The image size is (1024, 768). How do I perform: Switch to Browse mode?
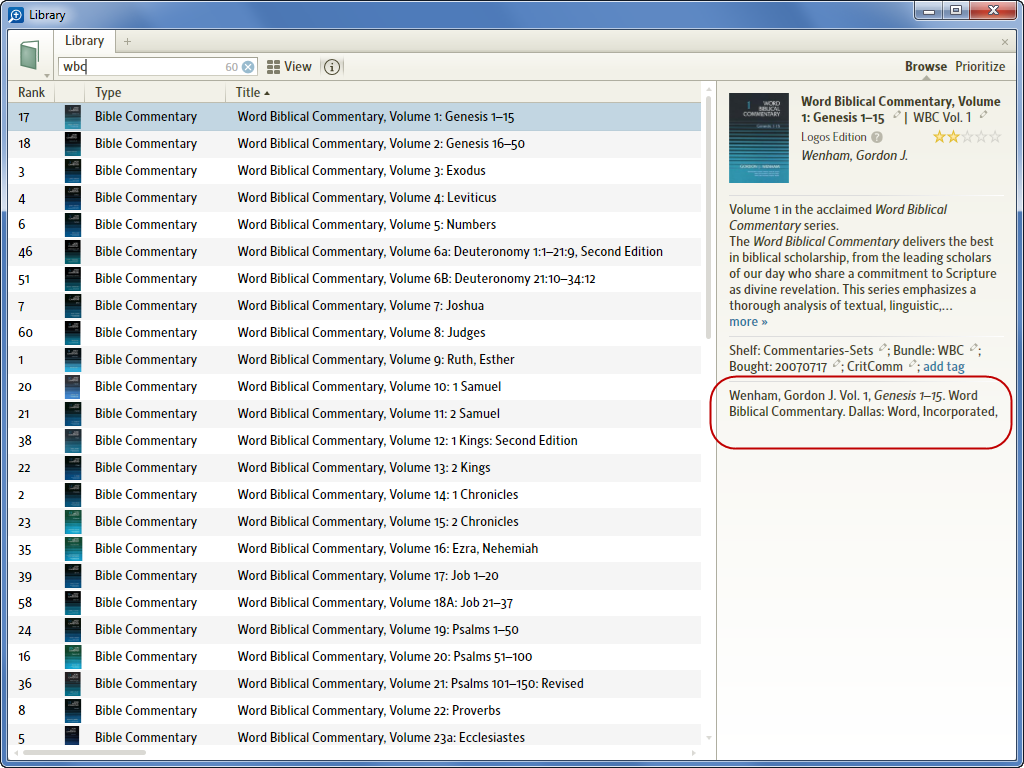925,67
